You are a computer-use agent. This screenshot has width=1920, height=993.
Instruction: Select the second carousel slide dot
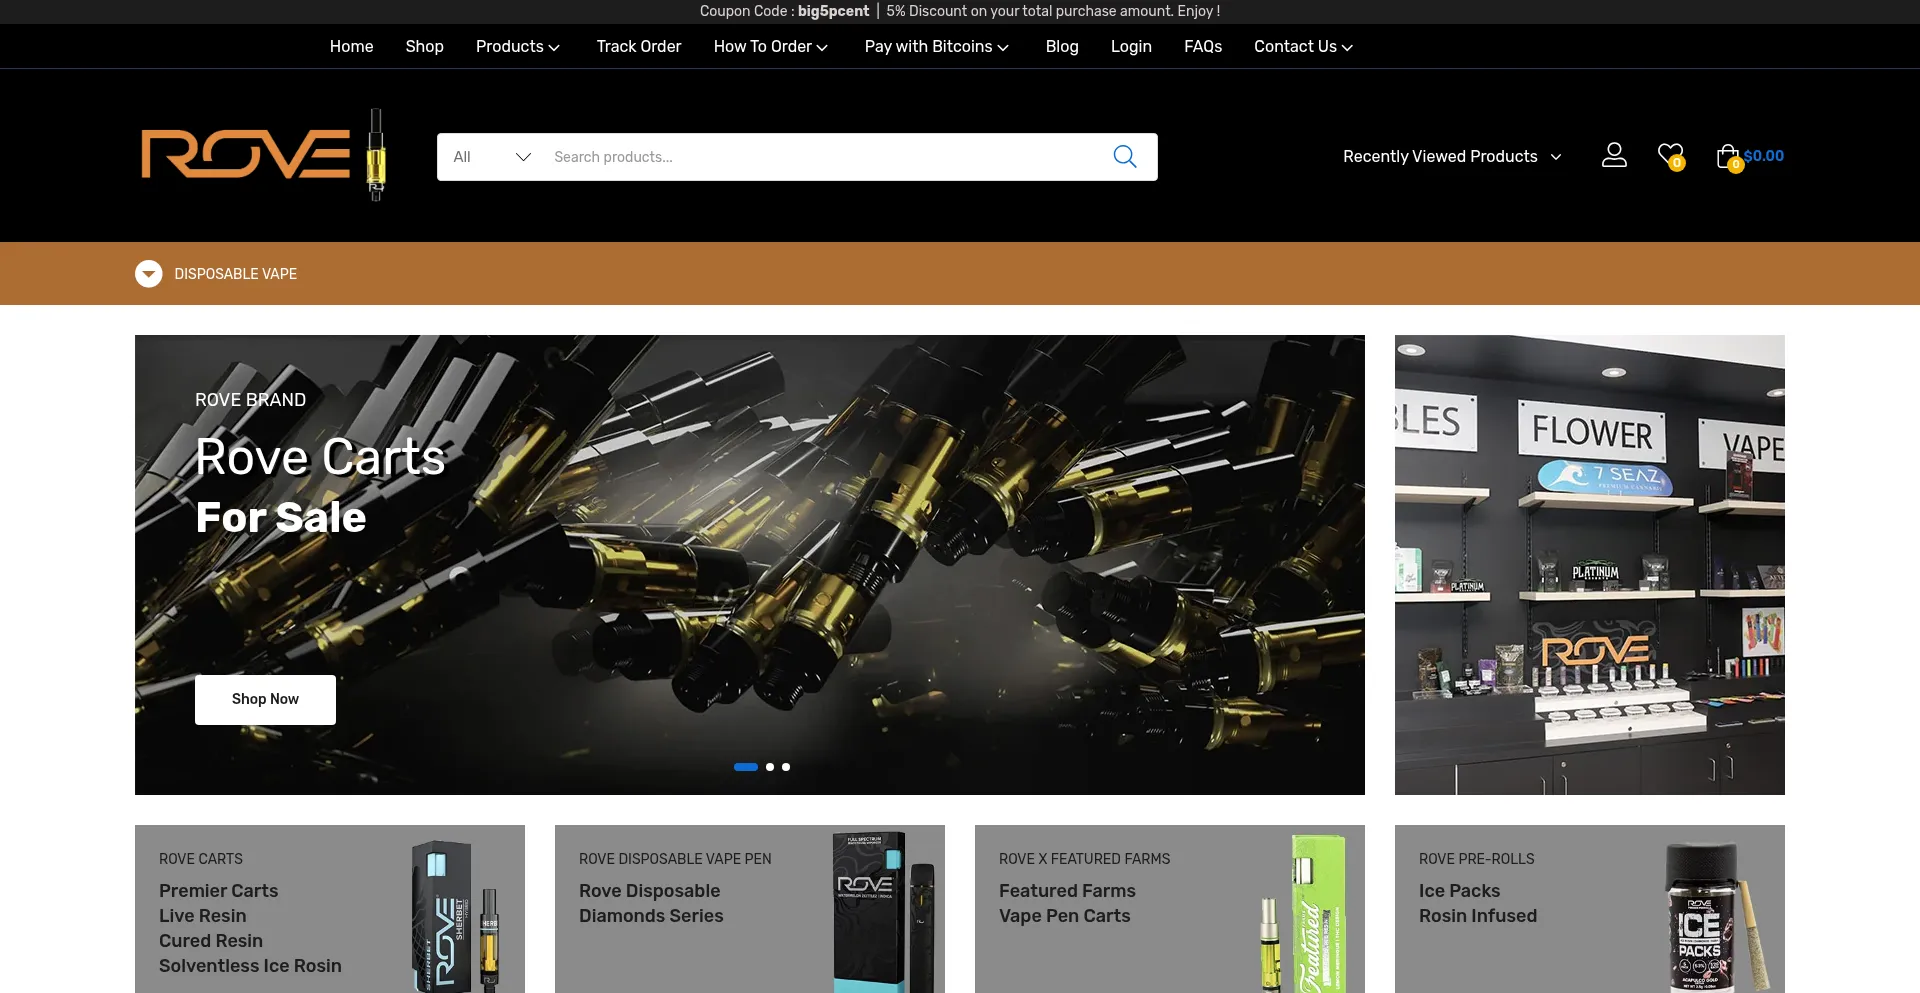click(770, 767)
